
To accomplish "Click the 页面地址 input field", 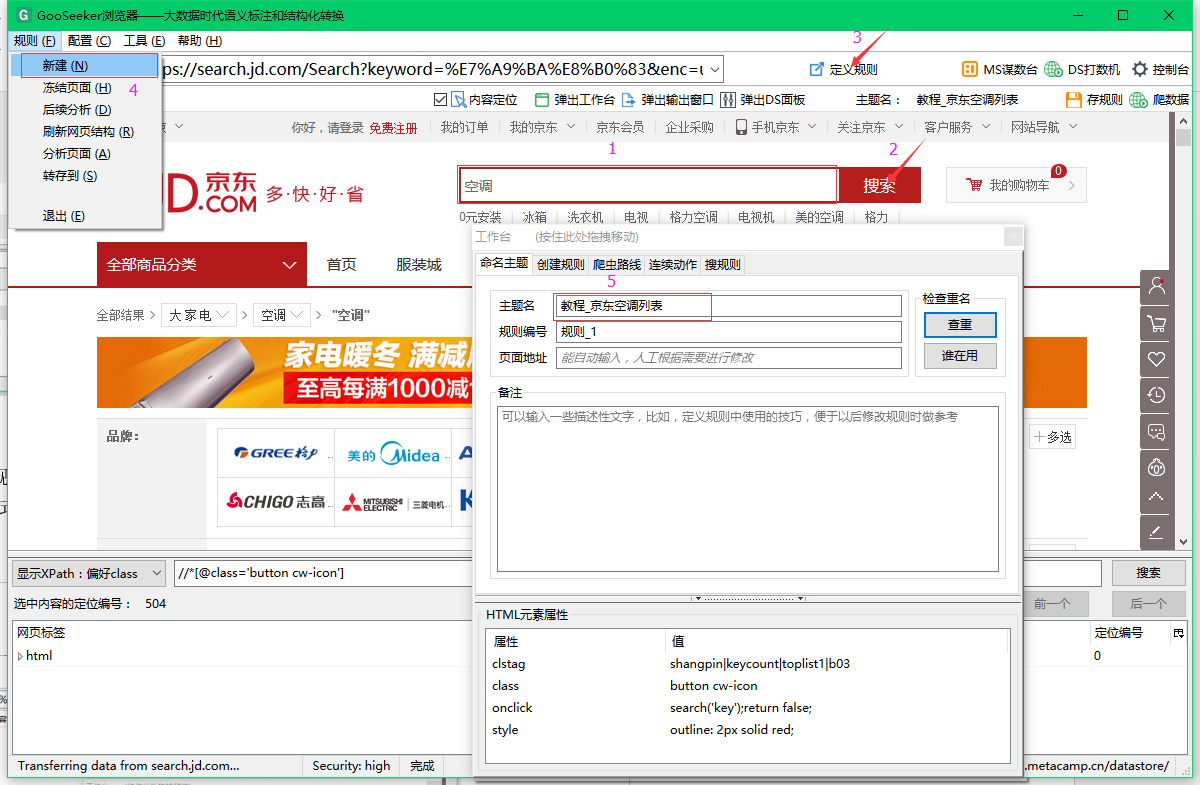I will coord(728,358).
